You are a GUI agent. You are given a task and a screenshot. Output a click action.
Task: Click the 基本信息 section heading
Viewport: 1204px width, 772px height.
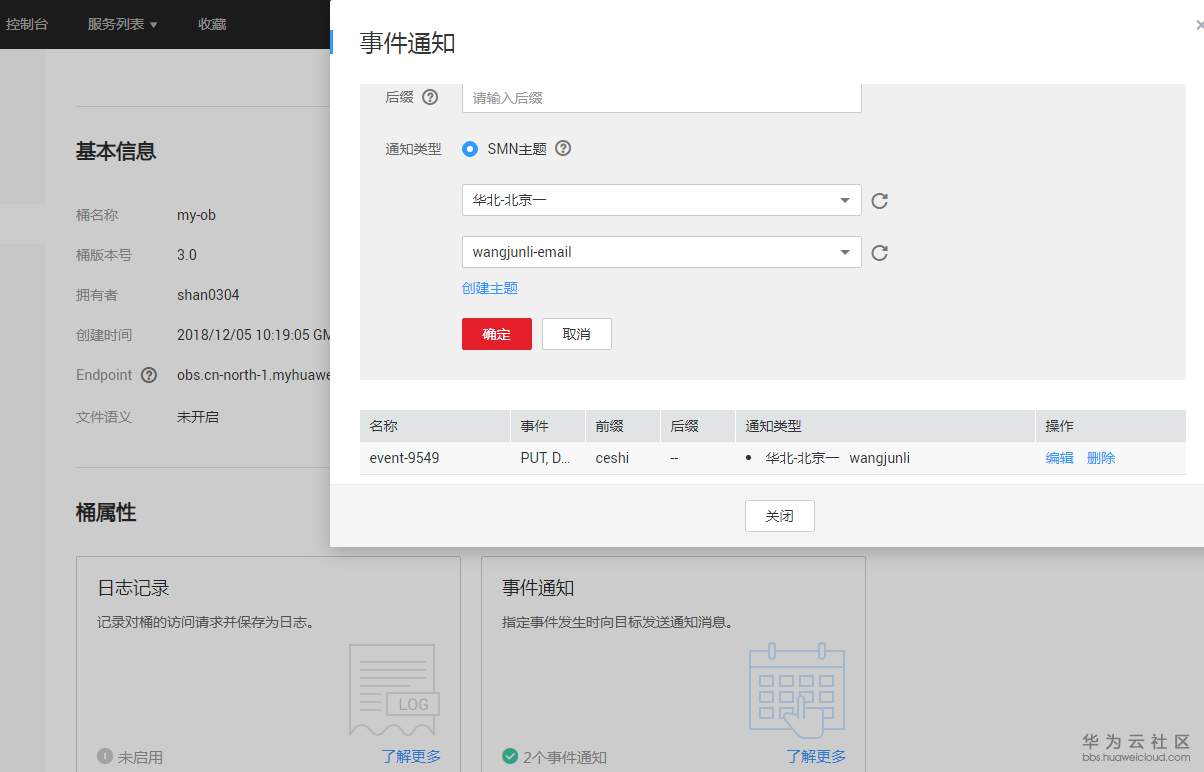click(116, 151)
